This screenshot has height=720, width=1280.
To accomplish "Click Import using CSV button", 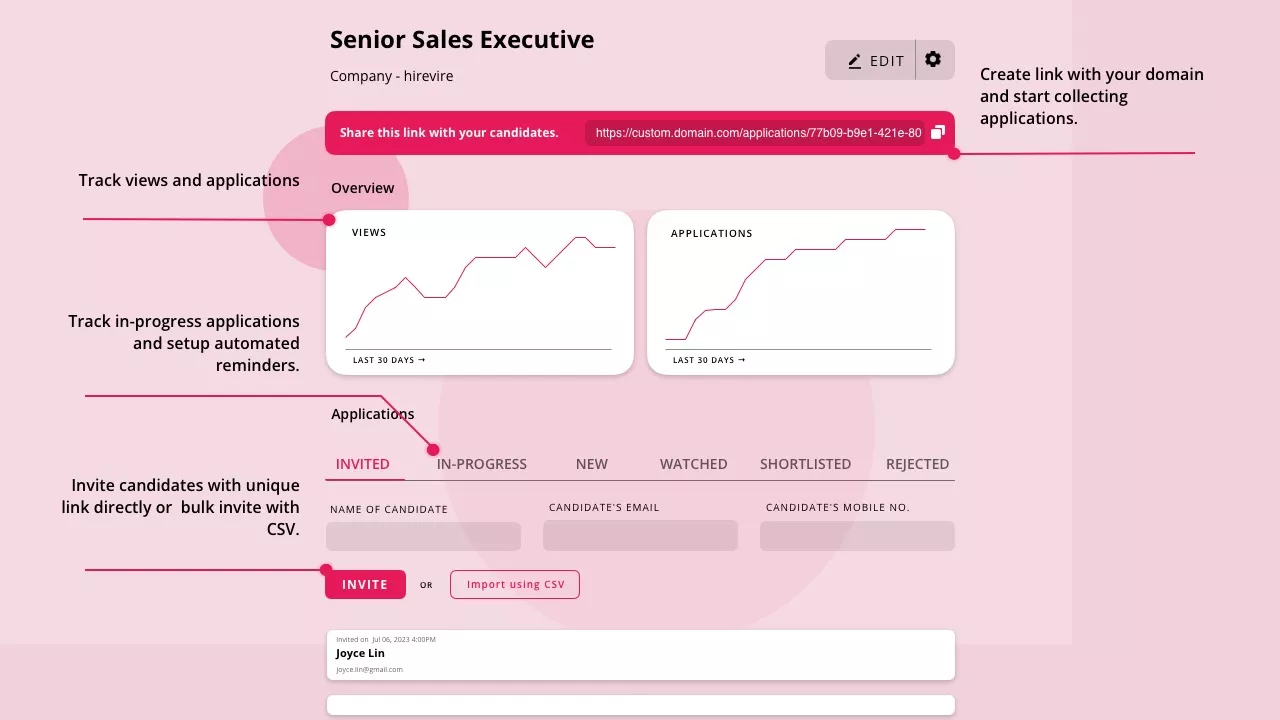I will pos(515,585).
